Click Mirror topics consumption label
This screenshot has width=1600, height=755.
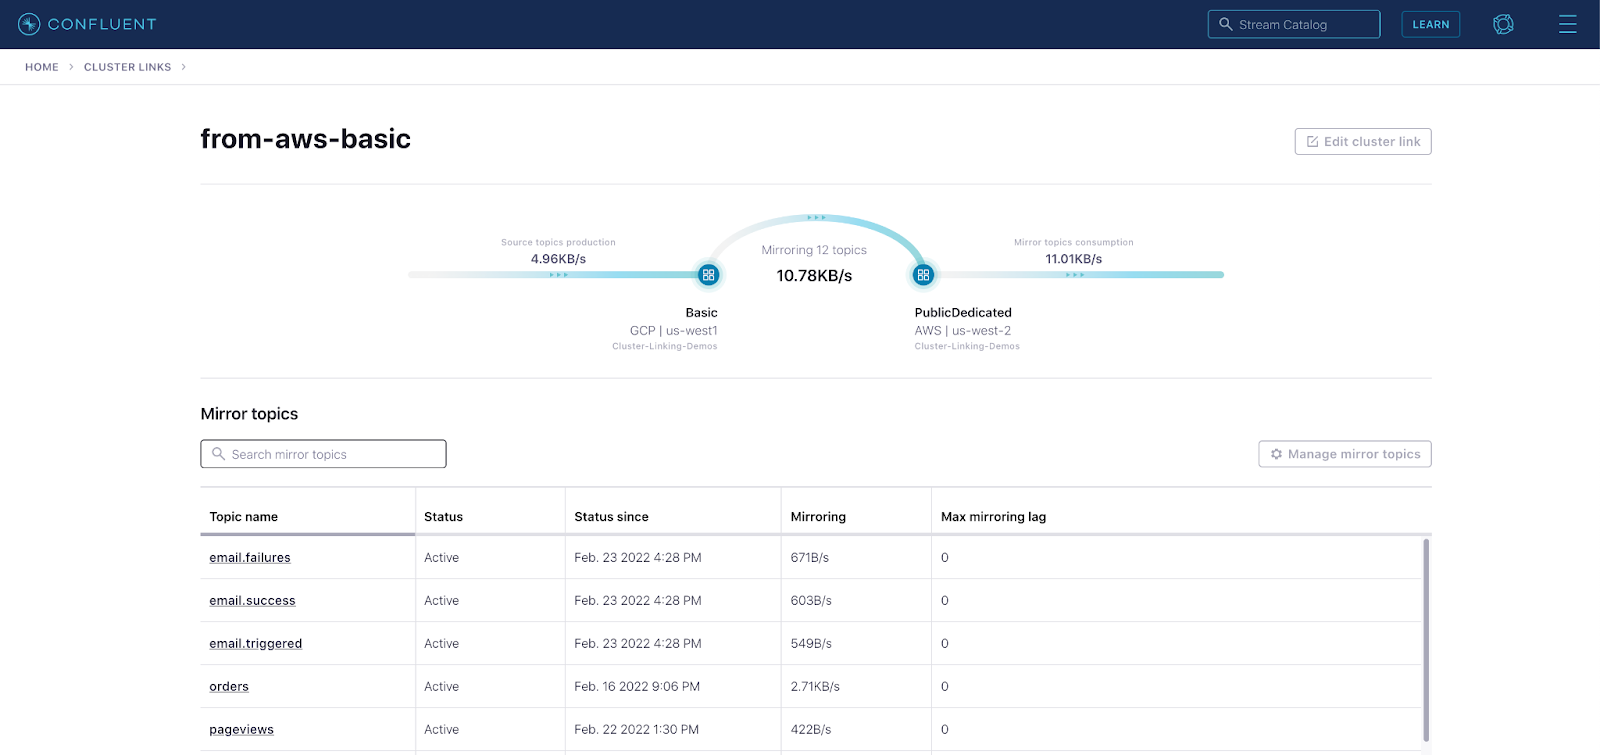[1074, 242]
